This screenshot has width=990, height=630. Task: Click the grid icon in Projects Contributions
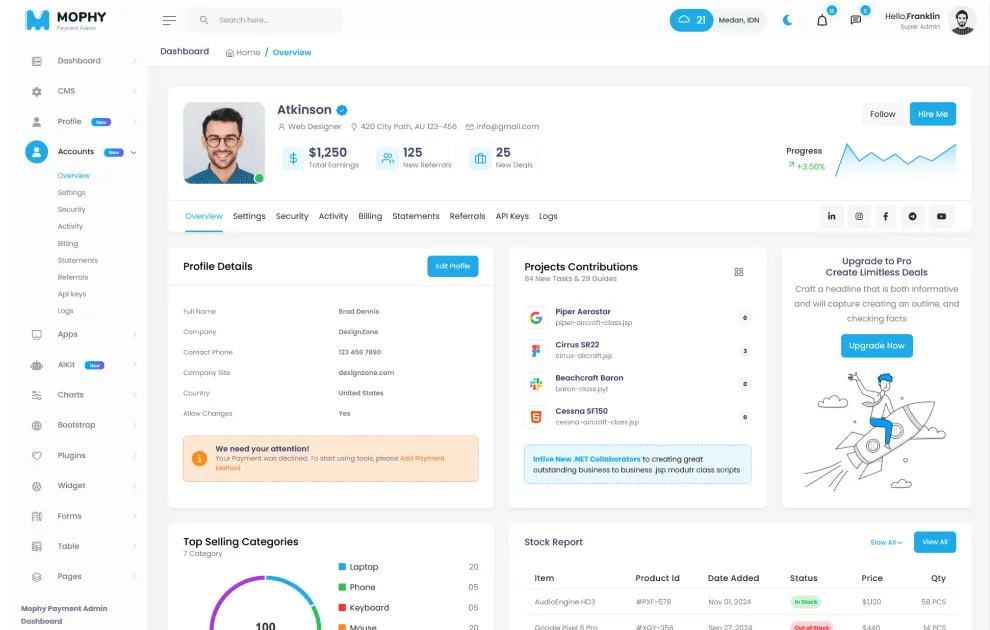click(739, 272)
